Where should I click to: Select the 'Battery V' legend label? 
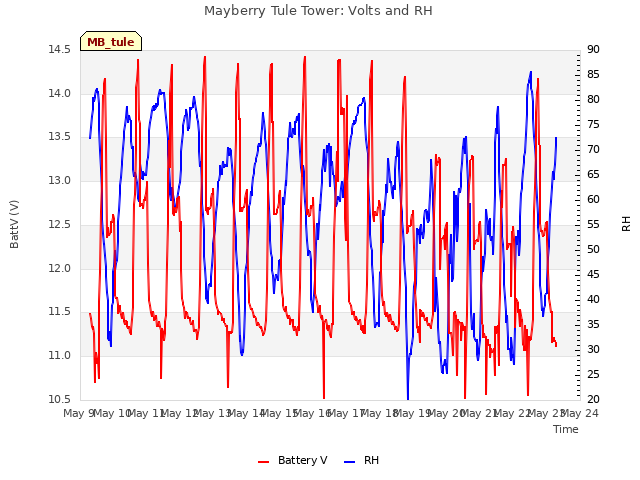tap(302, 460)
